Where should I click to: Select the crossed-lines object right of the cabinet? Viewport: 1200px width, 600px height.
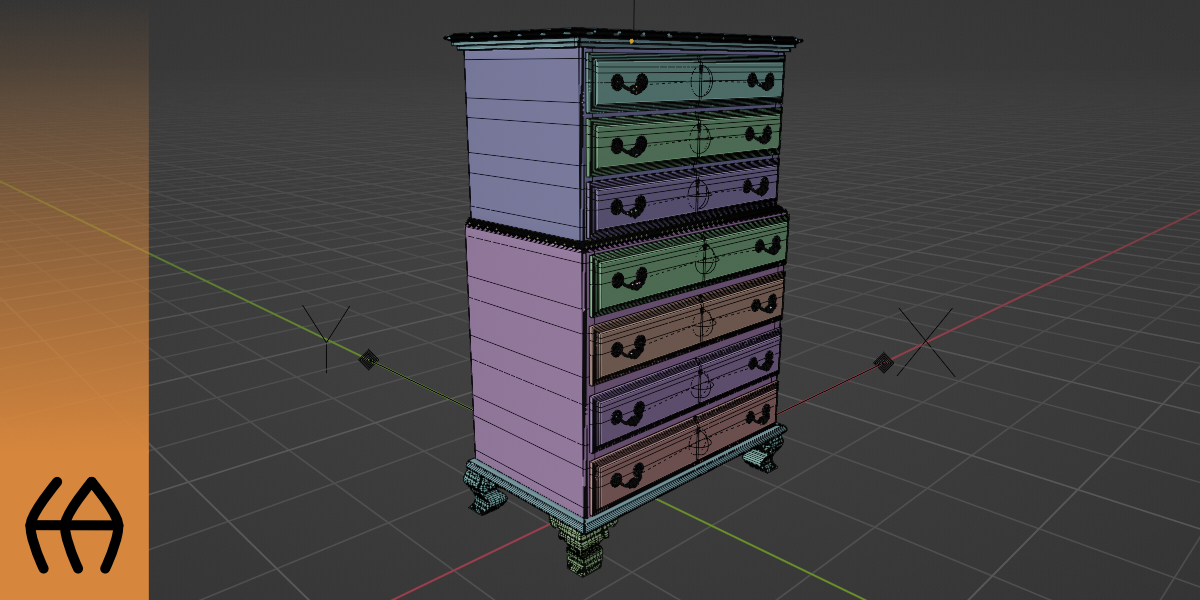tap(925, 342)
